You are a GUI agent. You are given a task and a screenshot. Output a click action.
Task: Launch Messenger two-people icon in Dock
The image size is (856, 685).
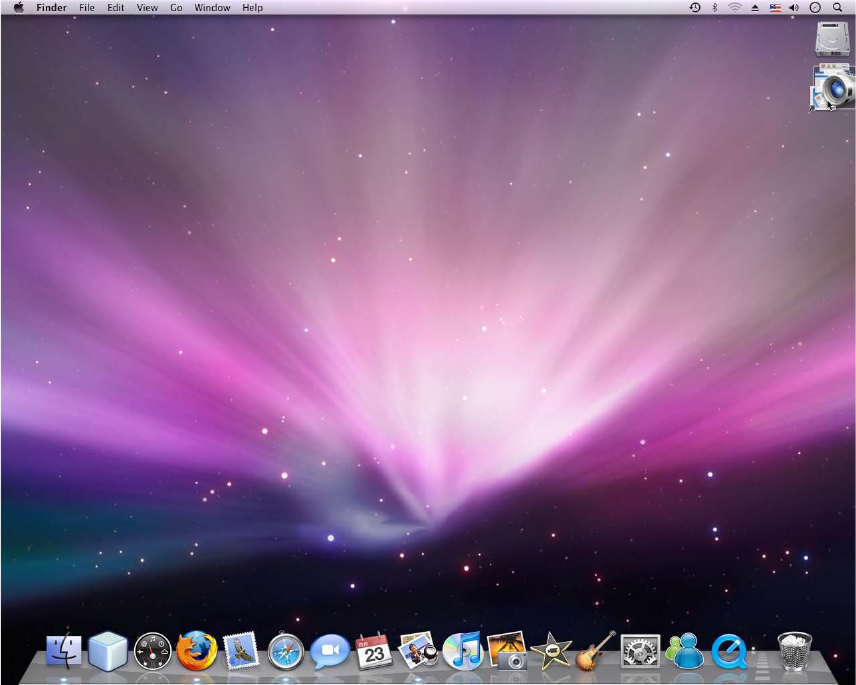[x=685, y=651]
